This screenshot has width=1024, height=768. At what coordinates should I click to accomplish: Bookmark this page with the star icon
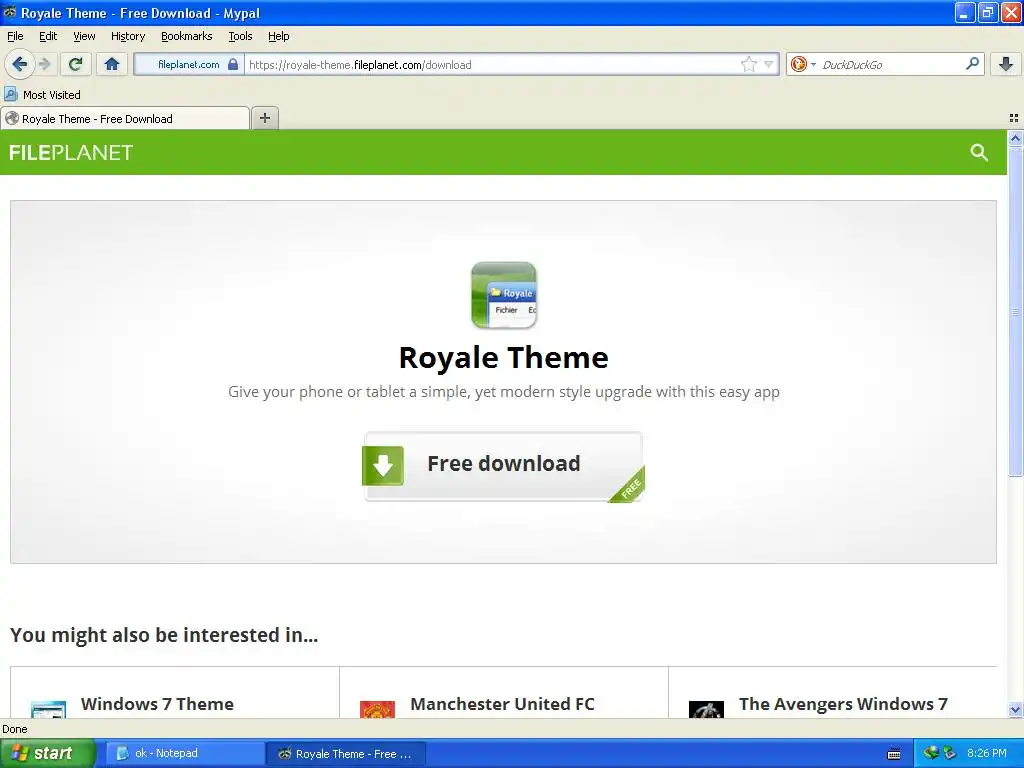(748, 64)
